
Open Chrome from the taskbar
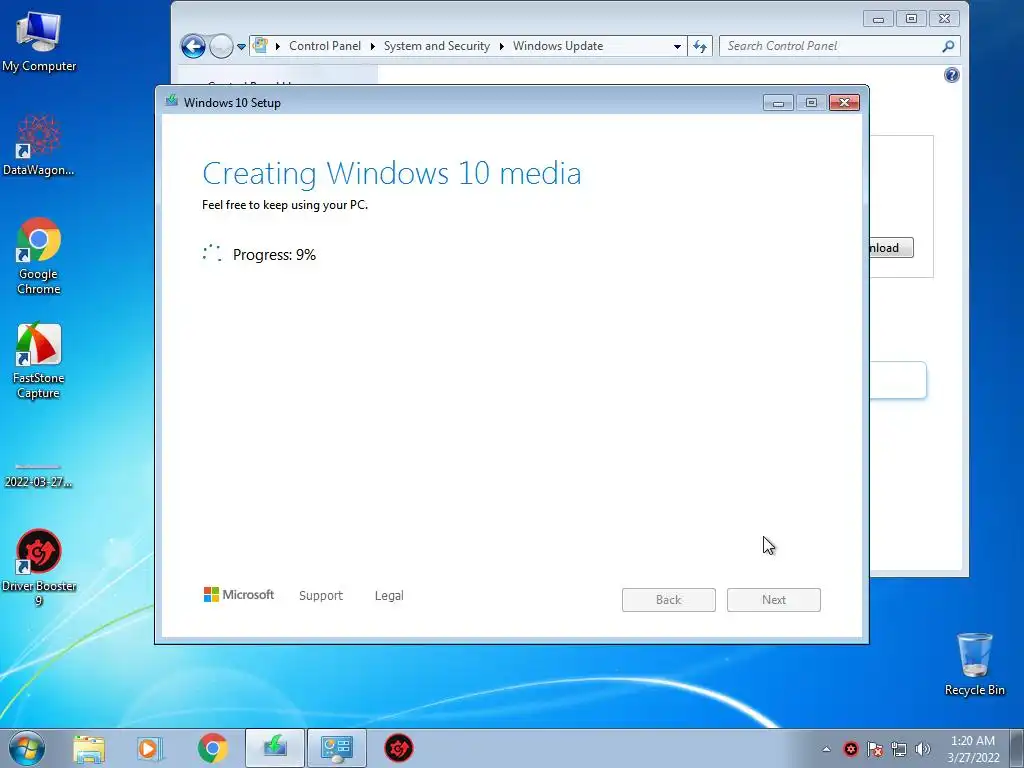[x=212, y=748]
